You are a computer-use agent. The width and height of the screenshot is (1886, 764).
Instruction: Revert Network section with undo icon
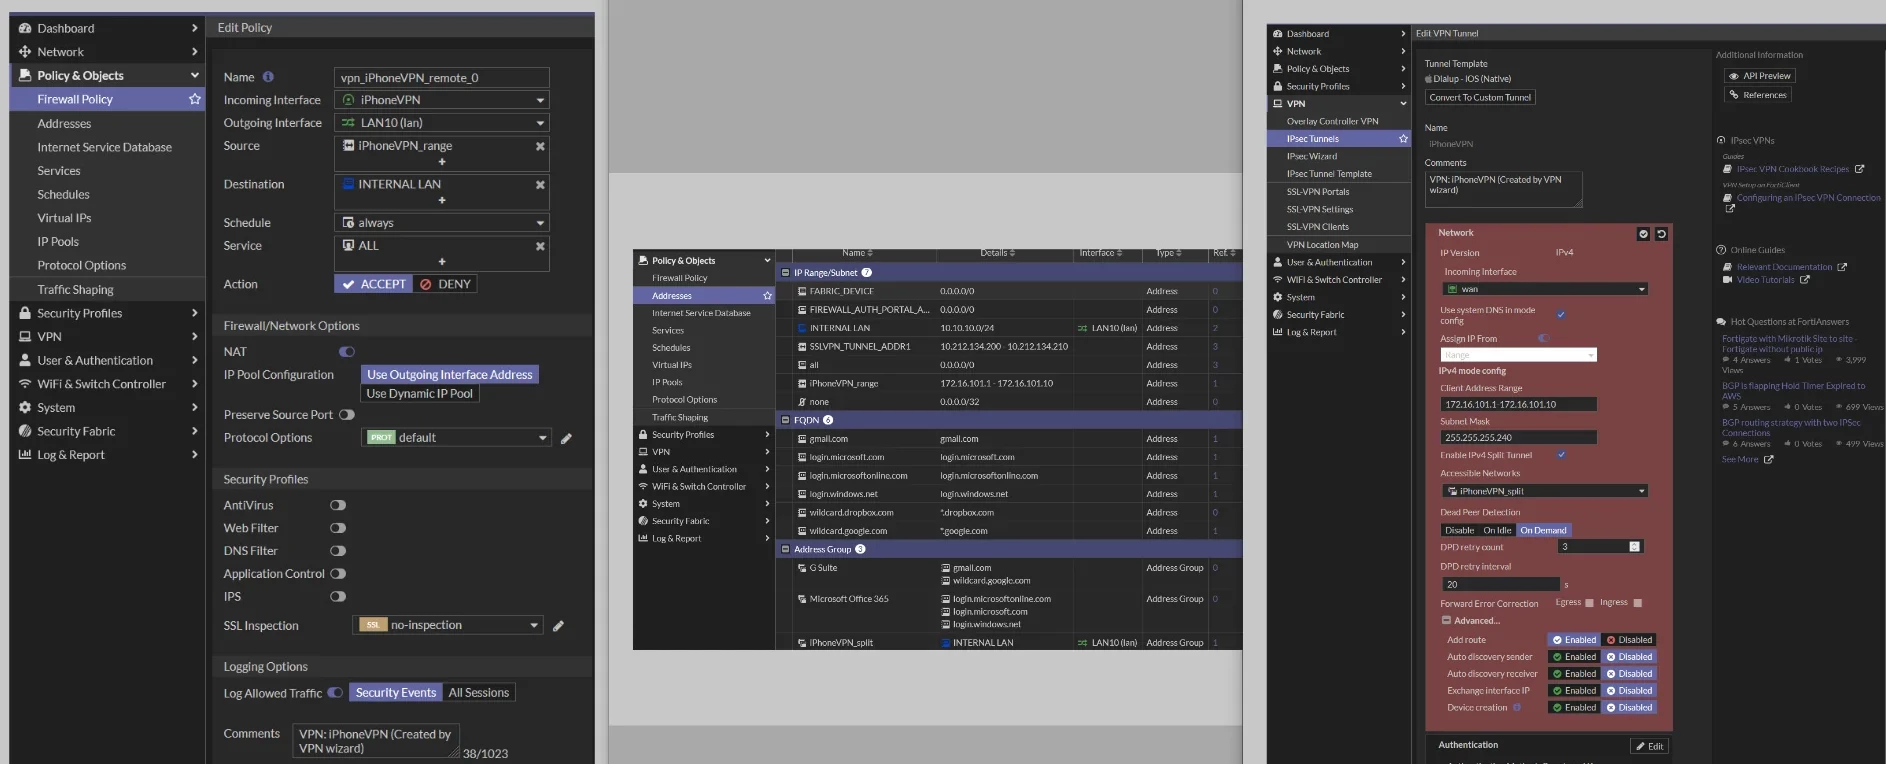[x=1661, y=234]
